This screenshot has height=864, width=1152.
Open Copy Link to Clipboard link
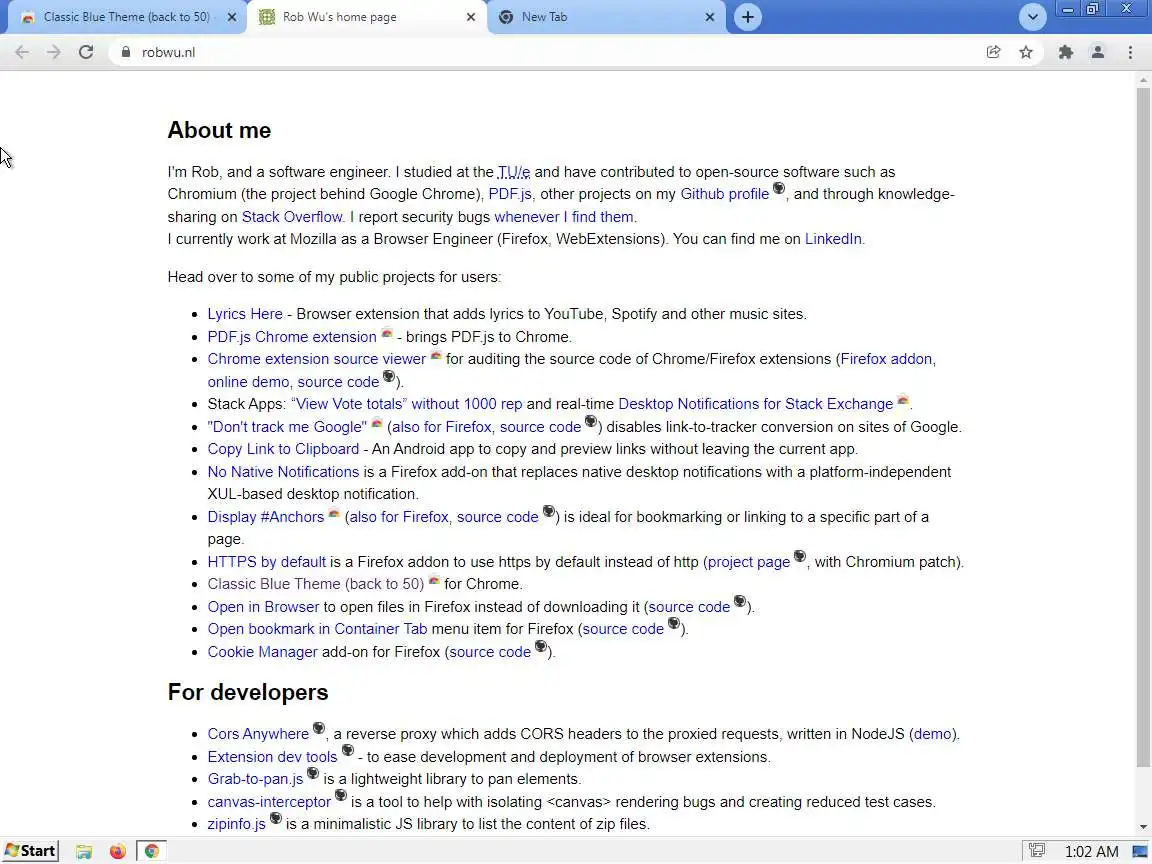[x=283, y=449]
